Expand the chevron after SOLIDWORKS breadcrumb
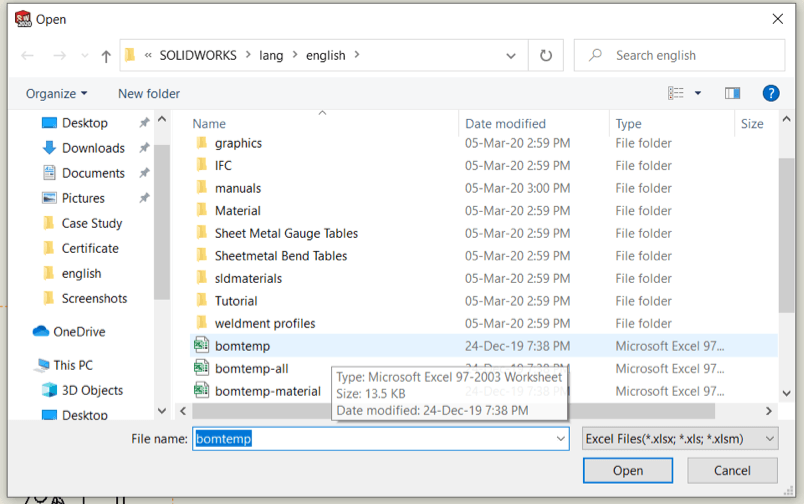 pyautogui.click(x=248, y=55)
